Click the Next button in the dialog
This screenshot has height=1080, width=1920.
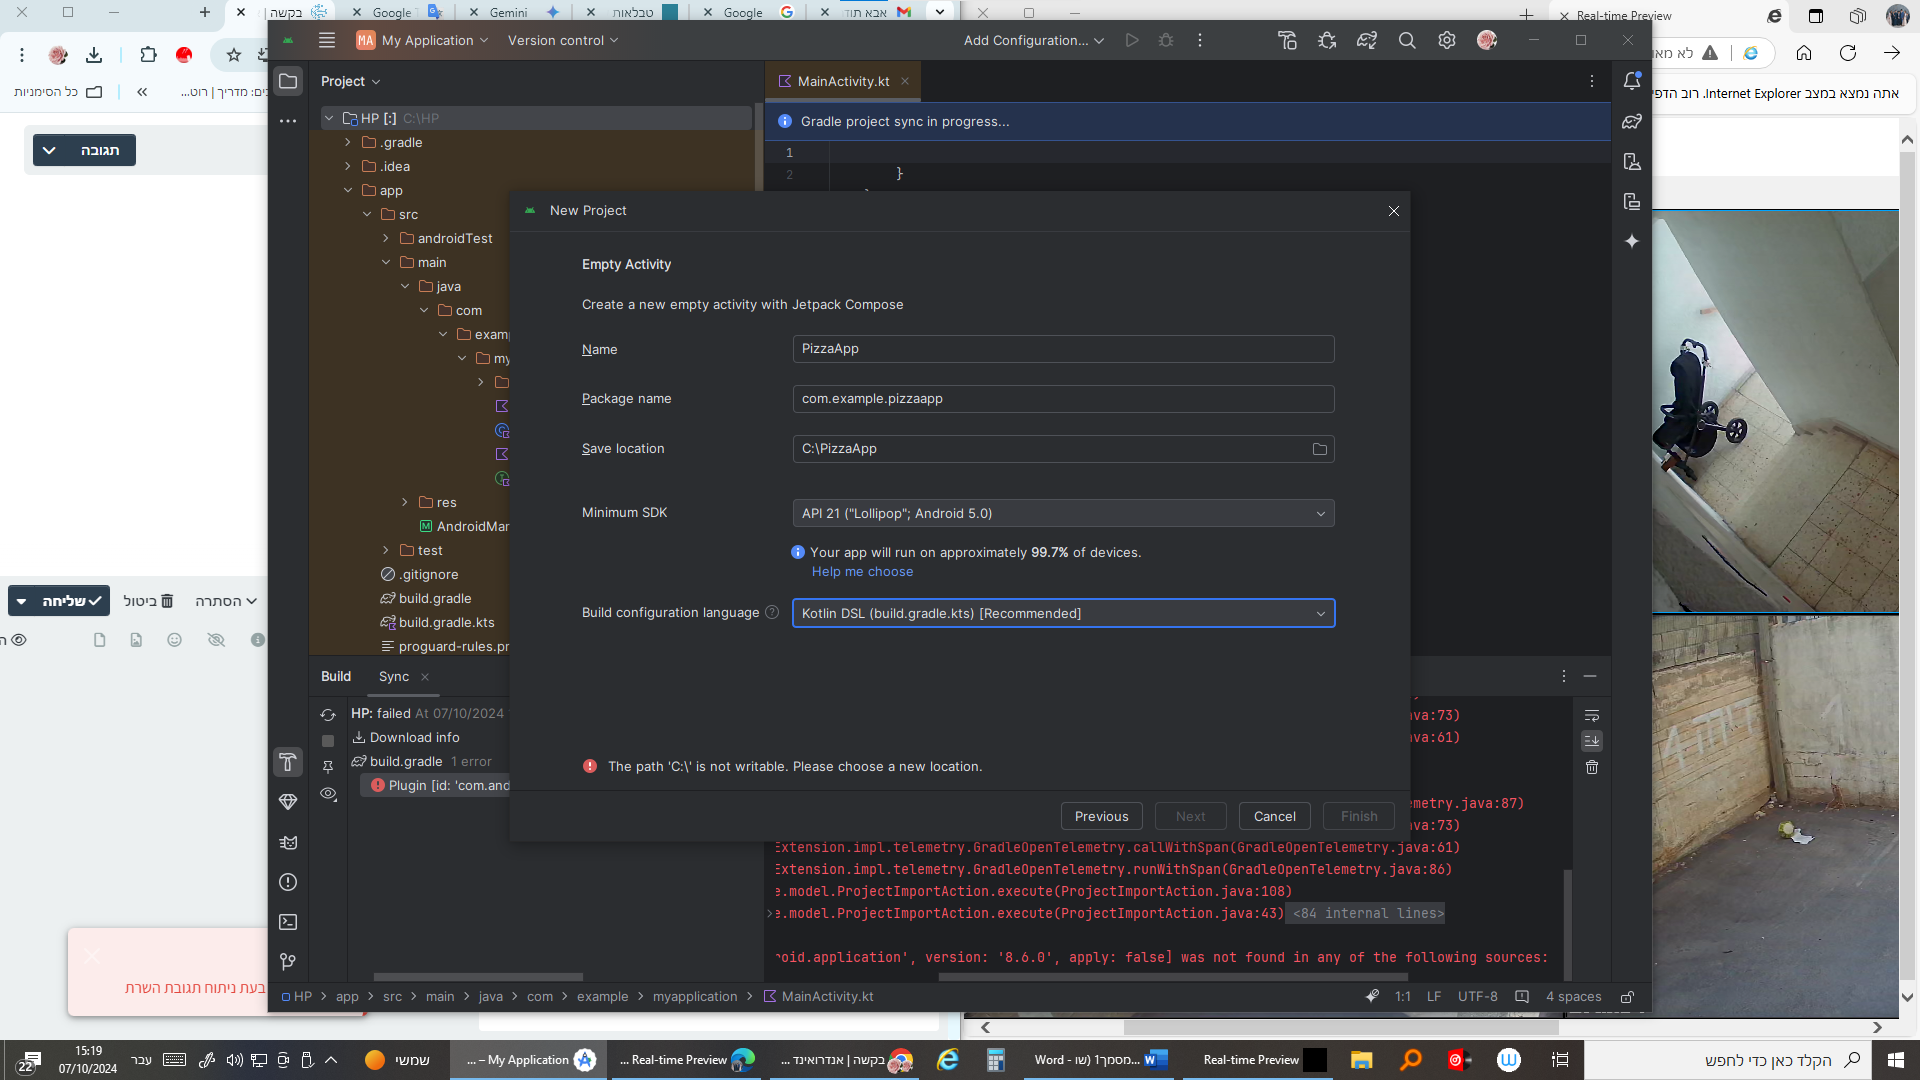[1190, 816]
